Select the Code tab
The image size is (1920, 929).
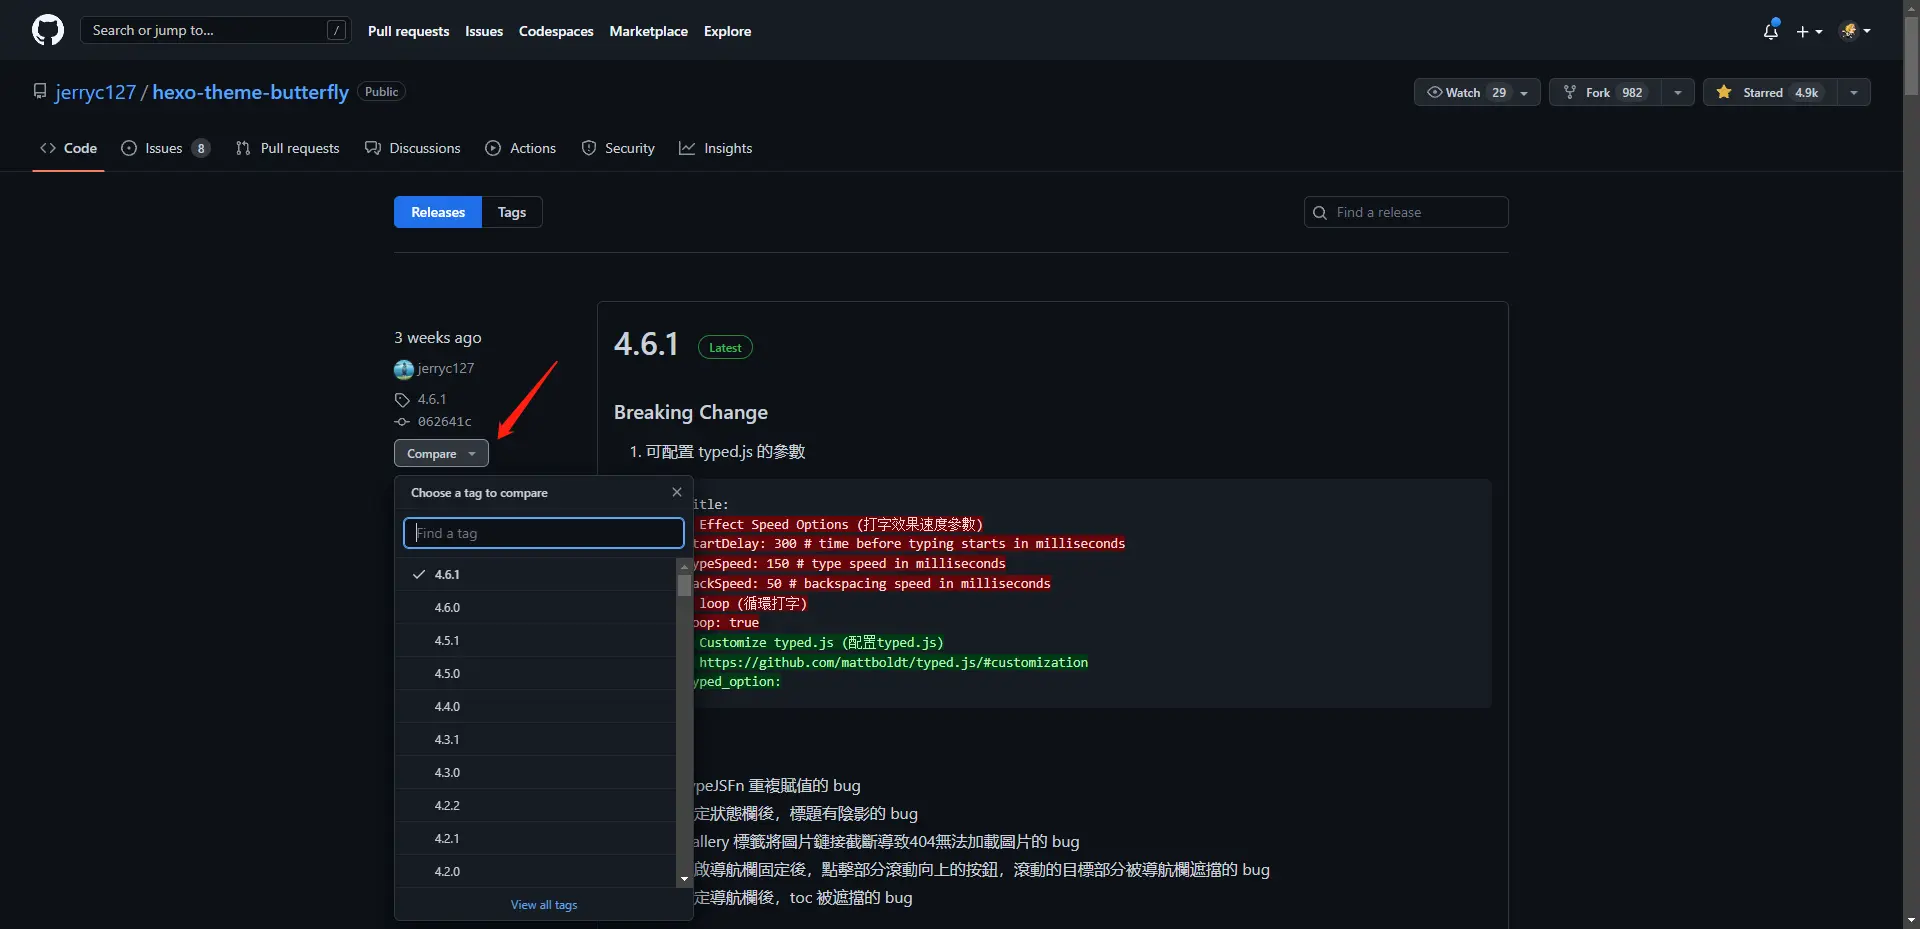coord(68,148)
